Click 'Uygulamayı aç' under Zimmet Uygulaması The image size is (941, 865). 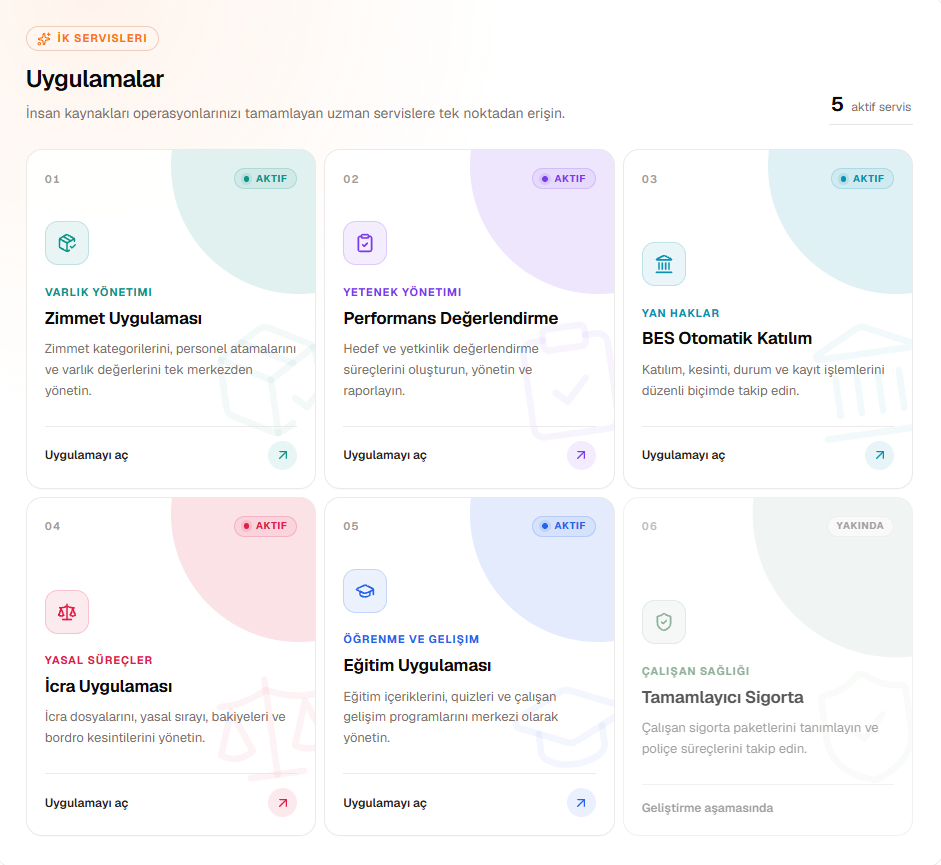[x=86, y=455]
